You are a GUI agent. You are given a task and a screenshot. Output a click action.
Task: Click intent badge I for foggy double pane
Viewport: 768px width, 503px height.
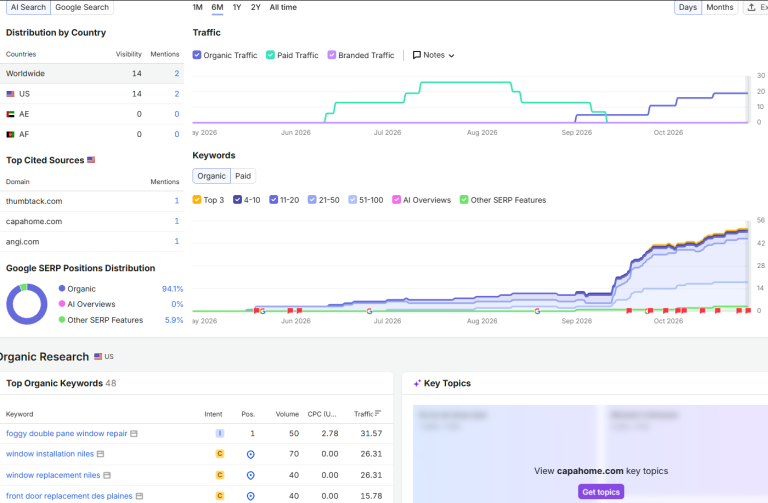coord(220,433)
